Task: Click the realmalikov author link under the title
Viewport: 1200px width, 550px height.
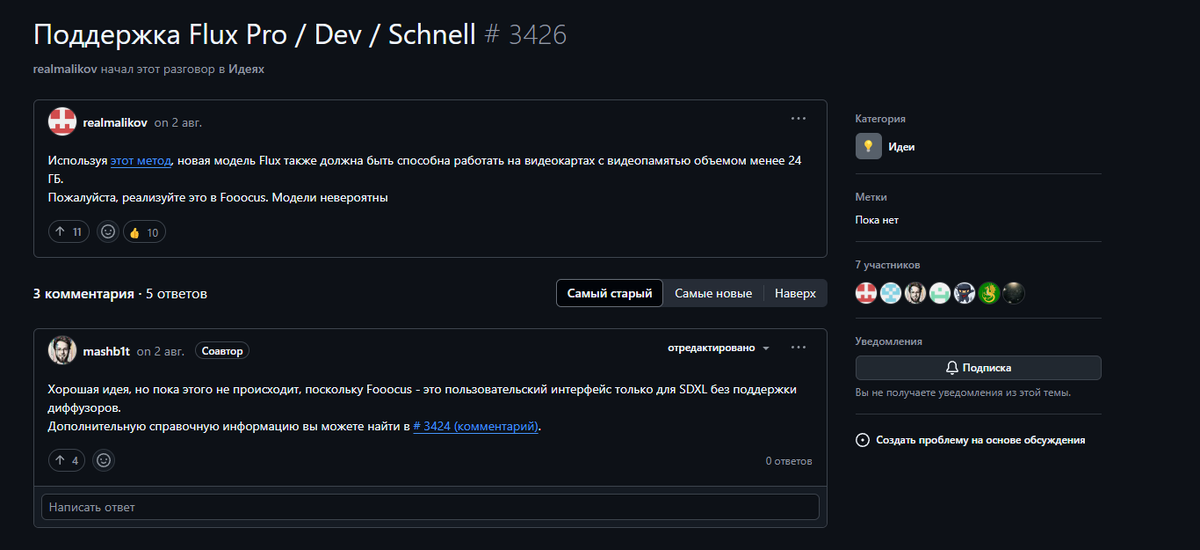Action: 64,69
